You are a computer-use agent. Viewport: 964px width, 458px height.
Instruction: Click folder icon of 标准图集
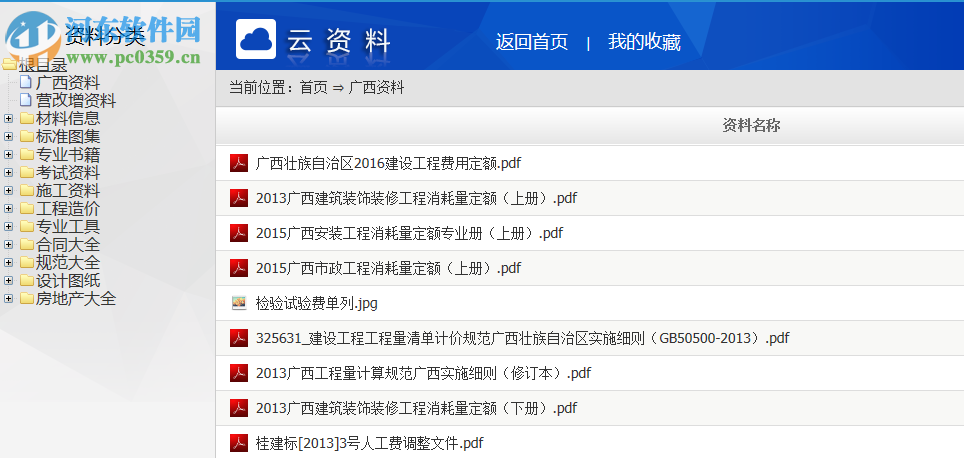point(26,136)
